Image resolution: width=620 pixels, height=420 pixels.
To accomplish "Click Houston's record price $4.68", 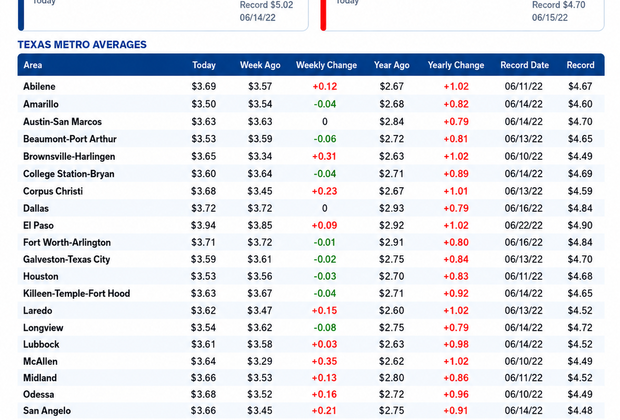I will (x=580, y=276).
